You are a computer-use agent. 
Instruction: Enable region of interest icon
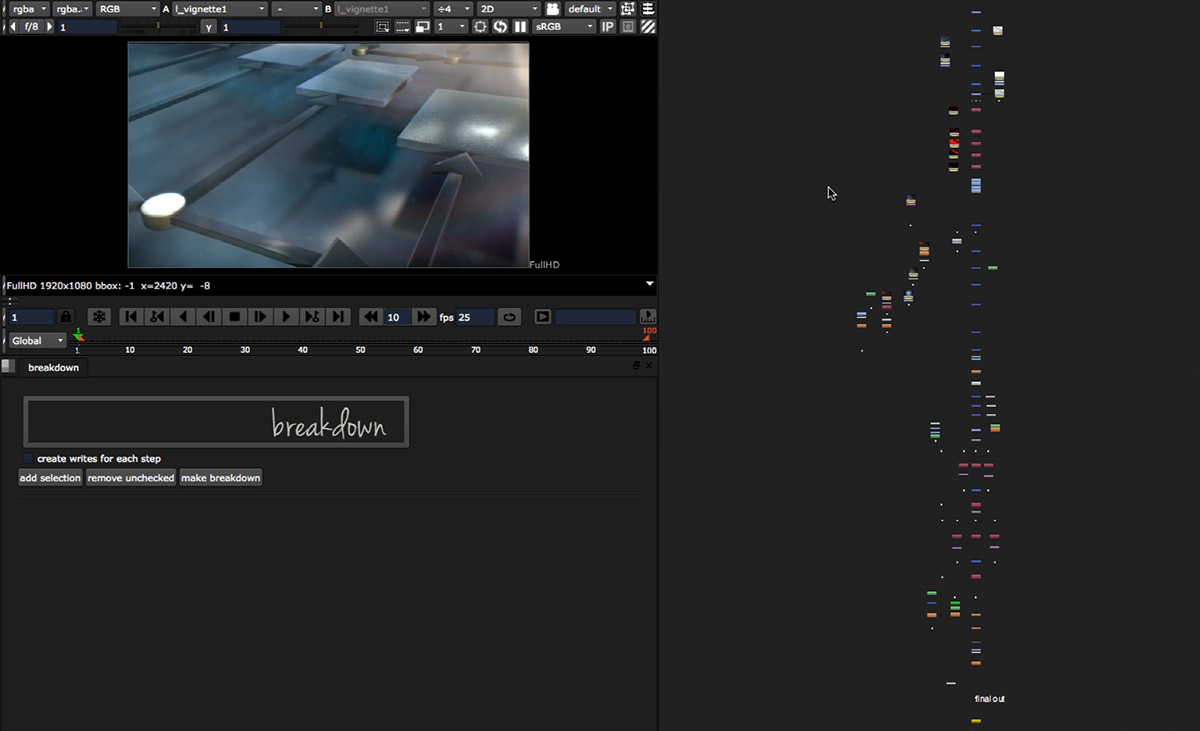tap(382, 27)
